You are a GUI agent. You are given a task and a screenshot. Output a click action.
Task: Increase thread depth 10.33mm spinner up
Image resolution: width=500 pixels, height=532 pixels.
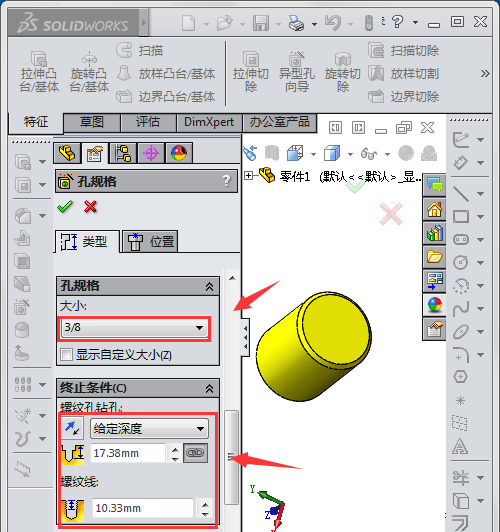[x=205, y=504]
